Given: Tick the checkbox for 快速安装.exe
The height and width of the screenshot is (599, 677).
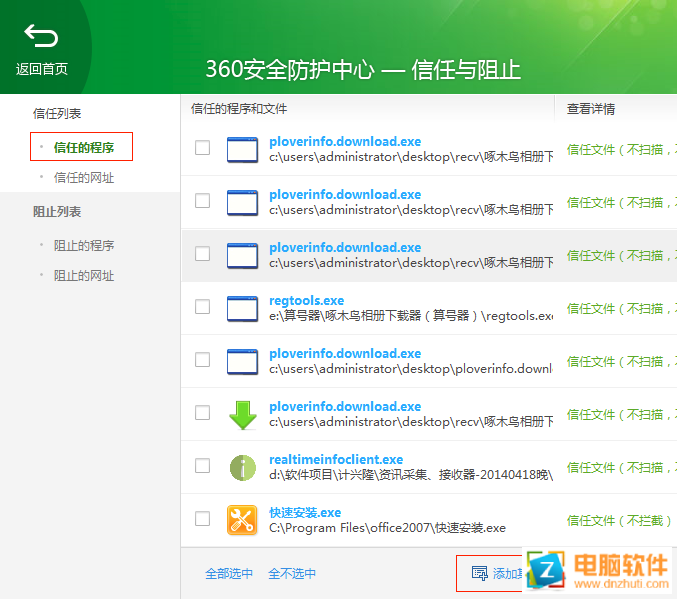Looking at the screenshot, I should [x=202, y=518].
